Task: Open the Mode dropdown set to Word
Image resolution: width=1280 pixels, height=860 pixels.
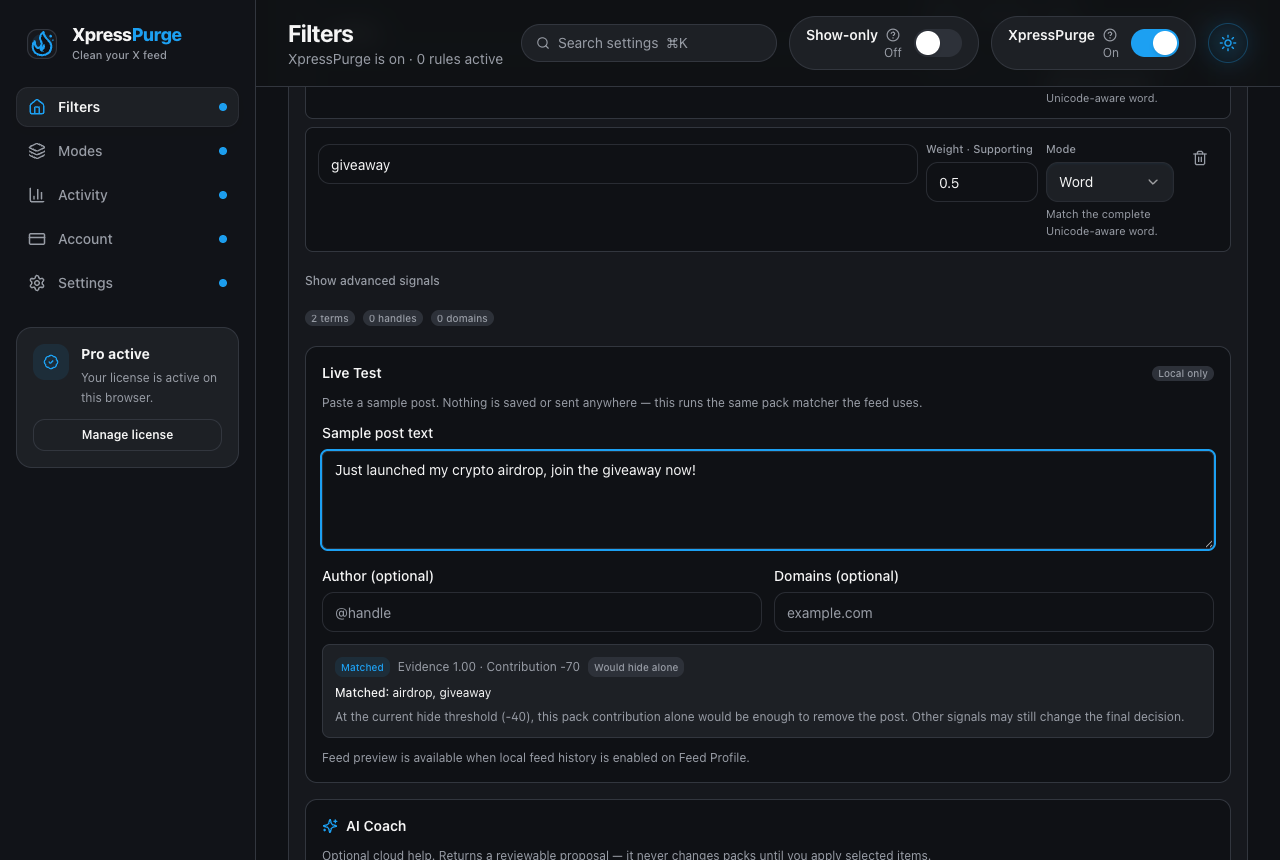Action: [1110, 182]
